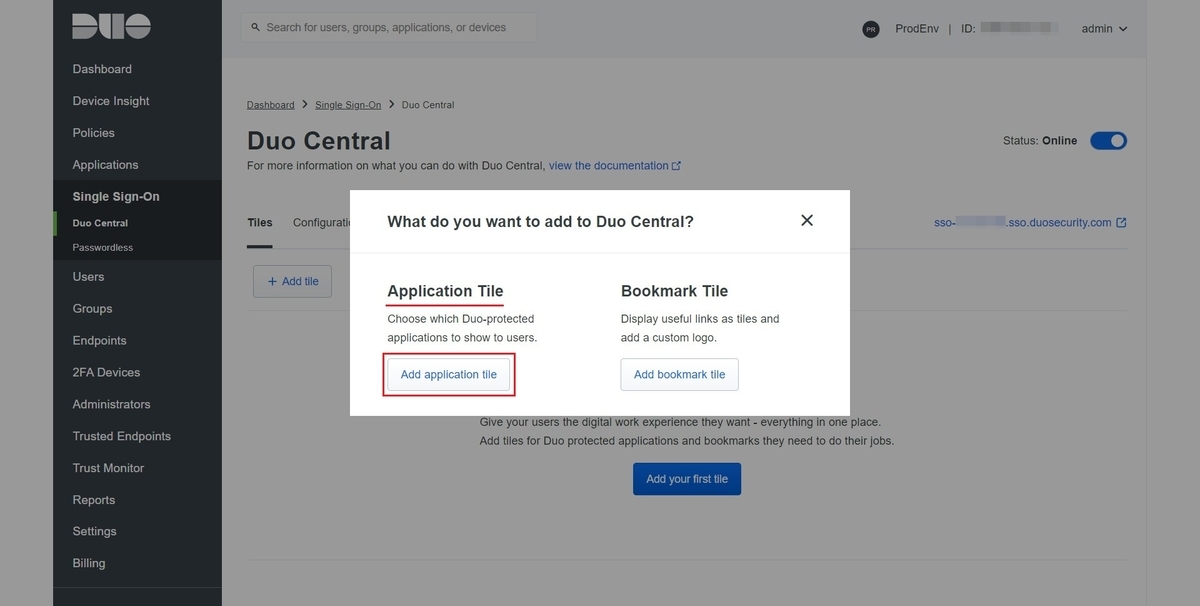Image resolution: width=1200 pixels, height=606 pixels.
Task: Close the Add to Duo Central dialog
Action: point(807,220)
